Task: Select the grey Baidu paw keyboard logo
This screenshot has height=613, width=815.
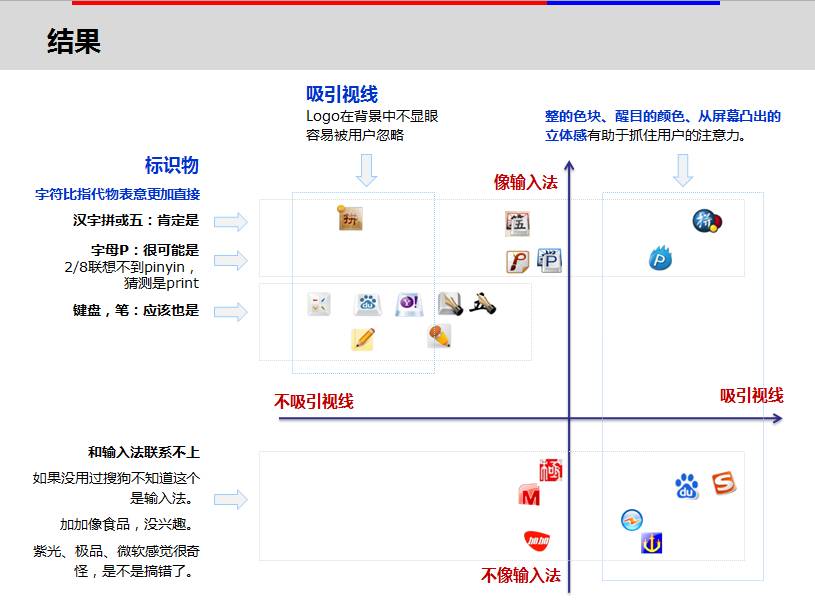Action: (367, 305)
